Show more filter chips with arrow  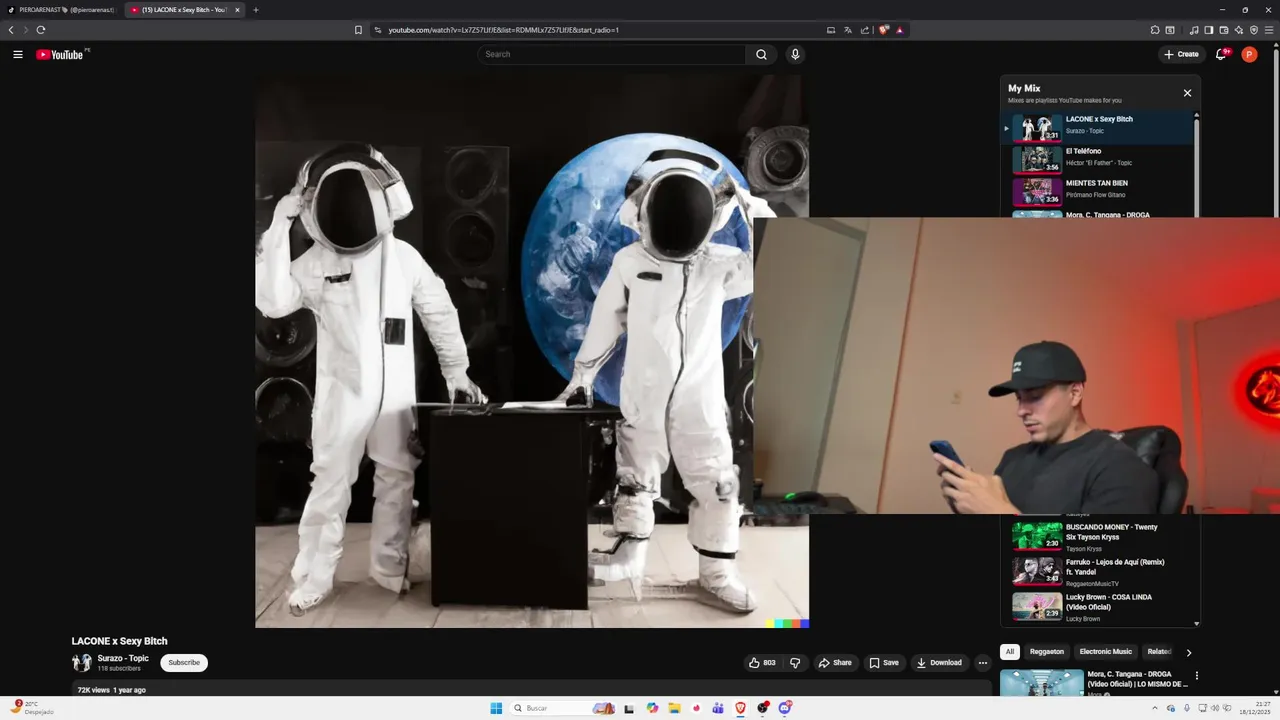[x=1188, y=652]
